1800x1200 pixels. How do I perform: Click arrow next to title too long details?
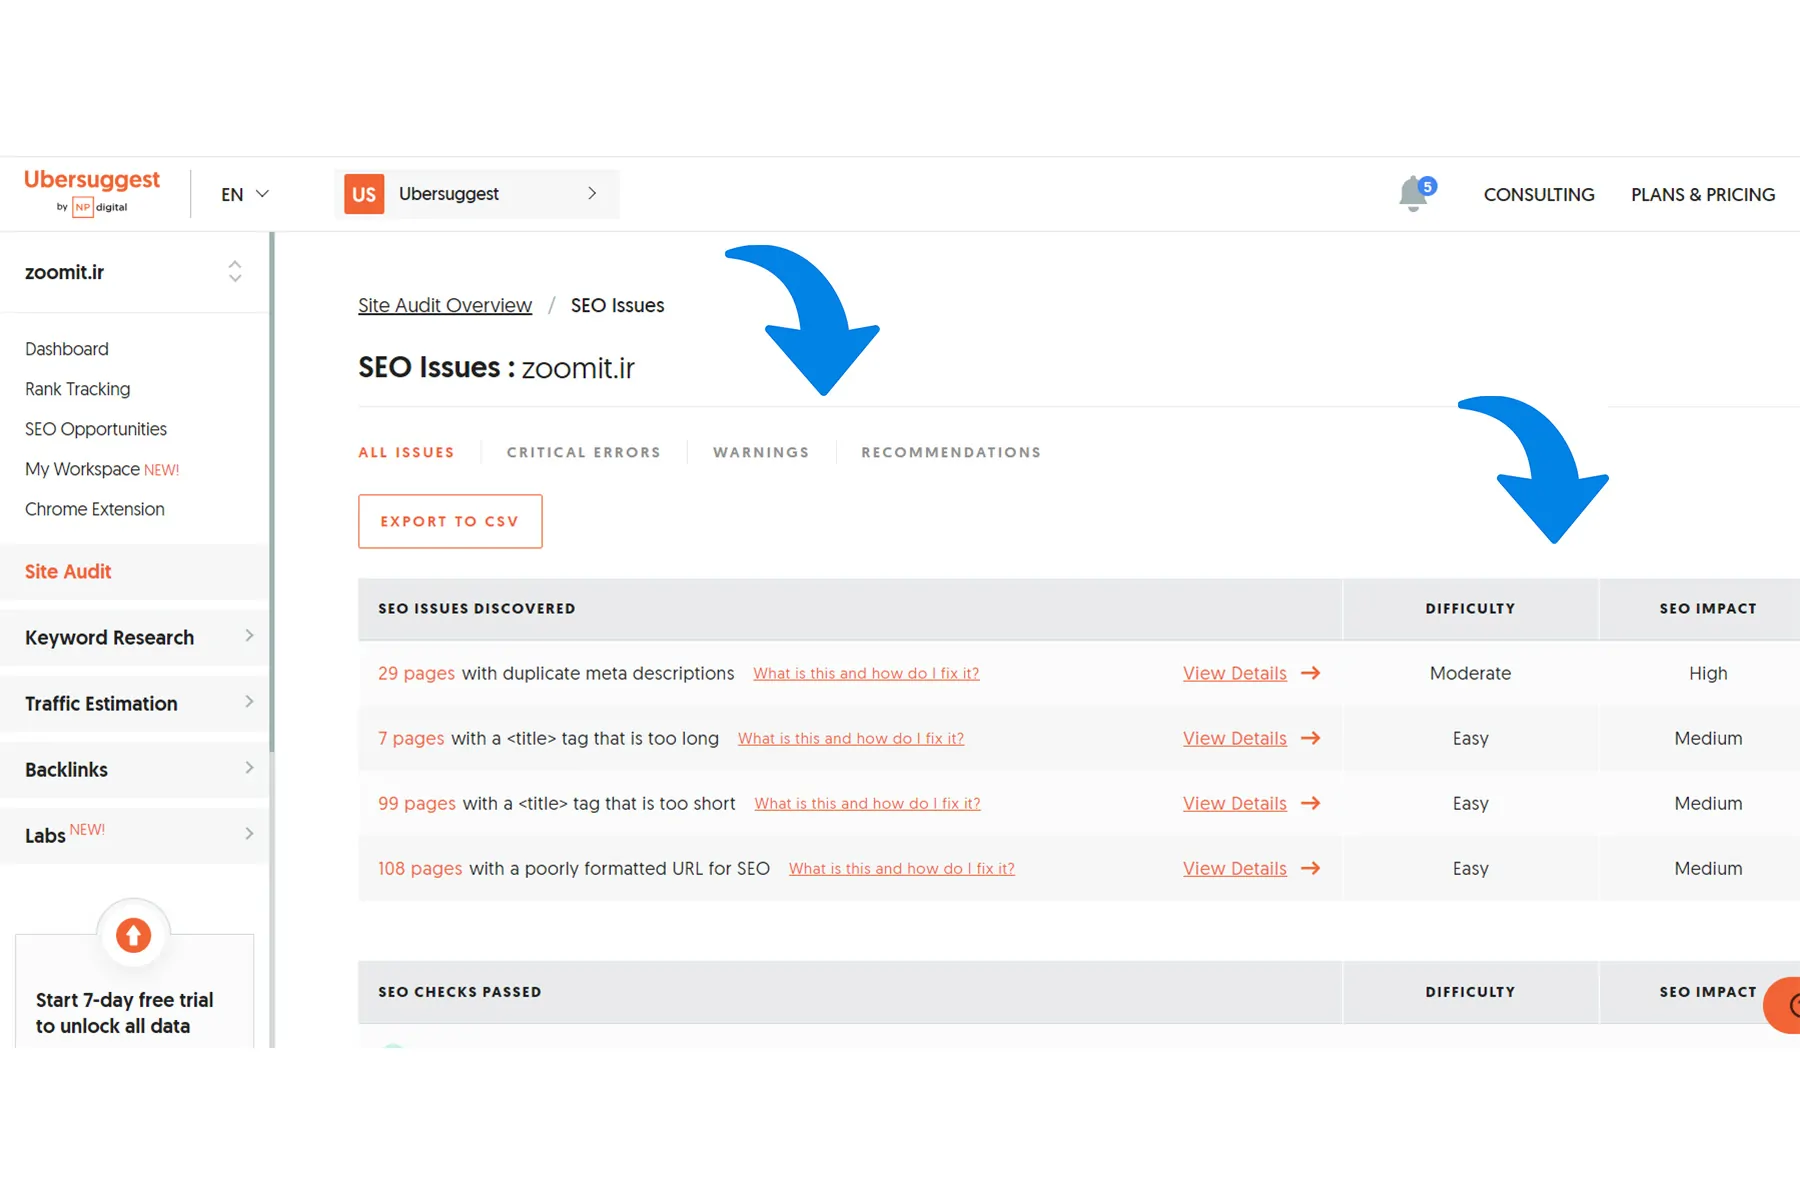(x=1310, y=738)
